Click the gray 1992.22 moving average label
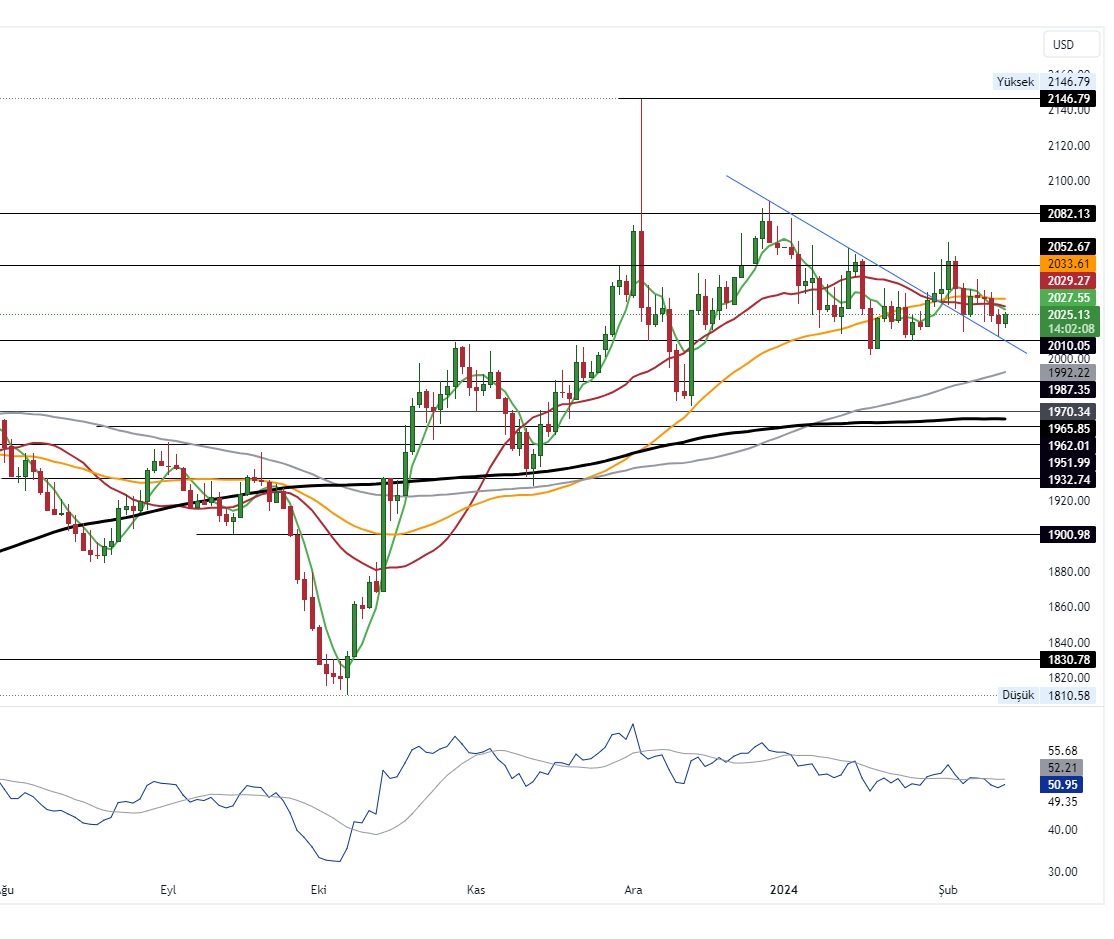Viewport: 1114px width, 939px height. tap(1069, 372)
